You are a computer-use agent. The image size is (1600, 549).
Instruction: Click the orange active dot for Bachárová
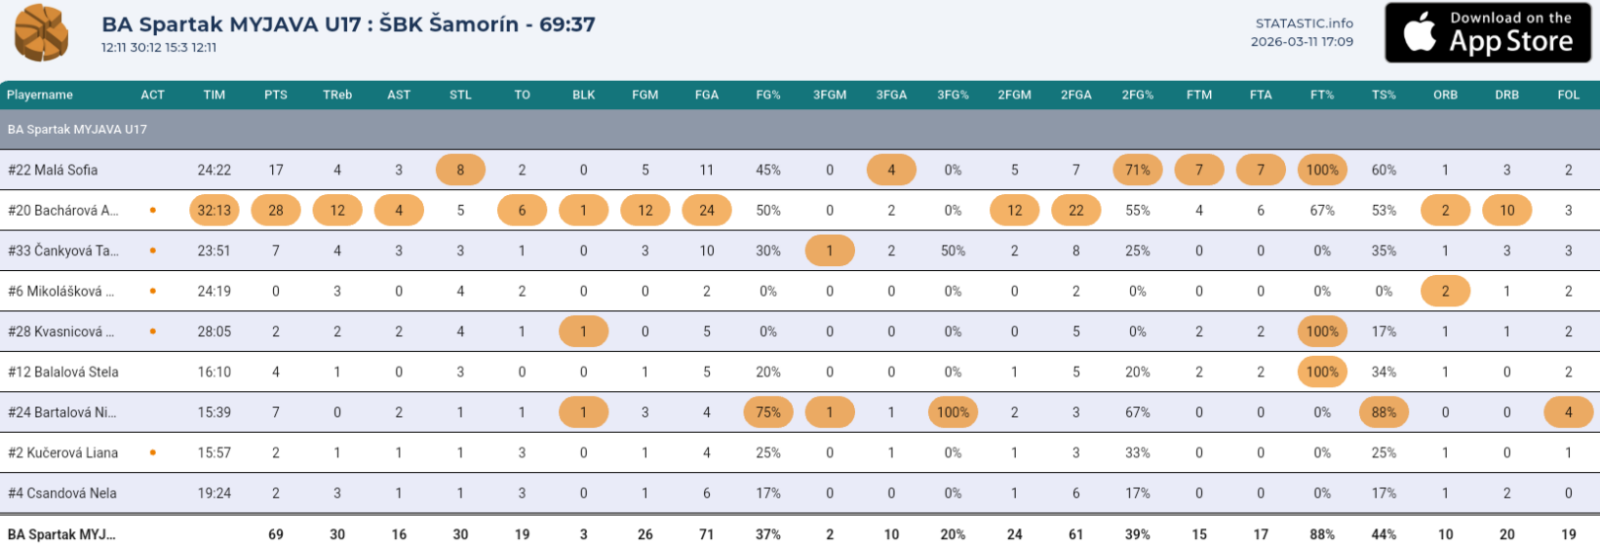152,210
